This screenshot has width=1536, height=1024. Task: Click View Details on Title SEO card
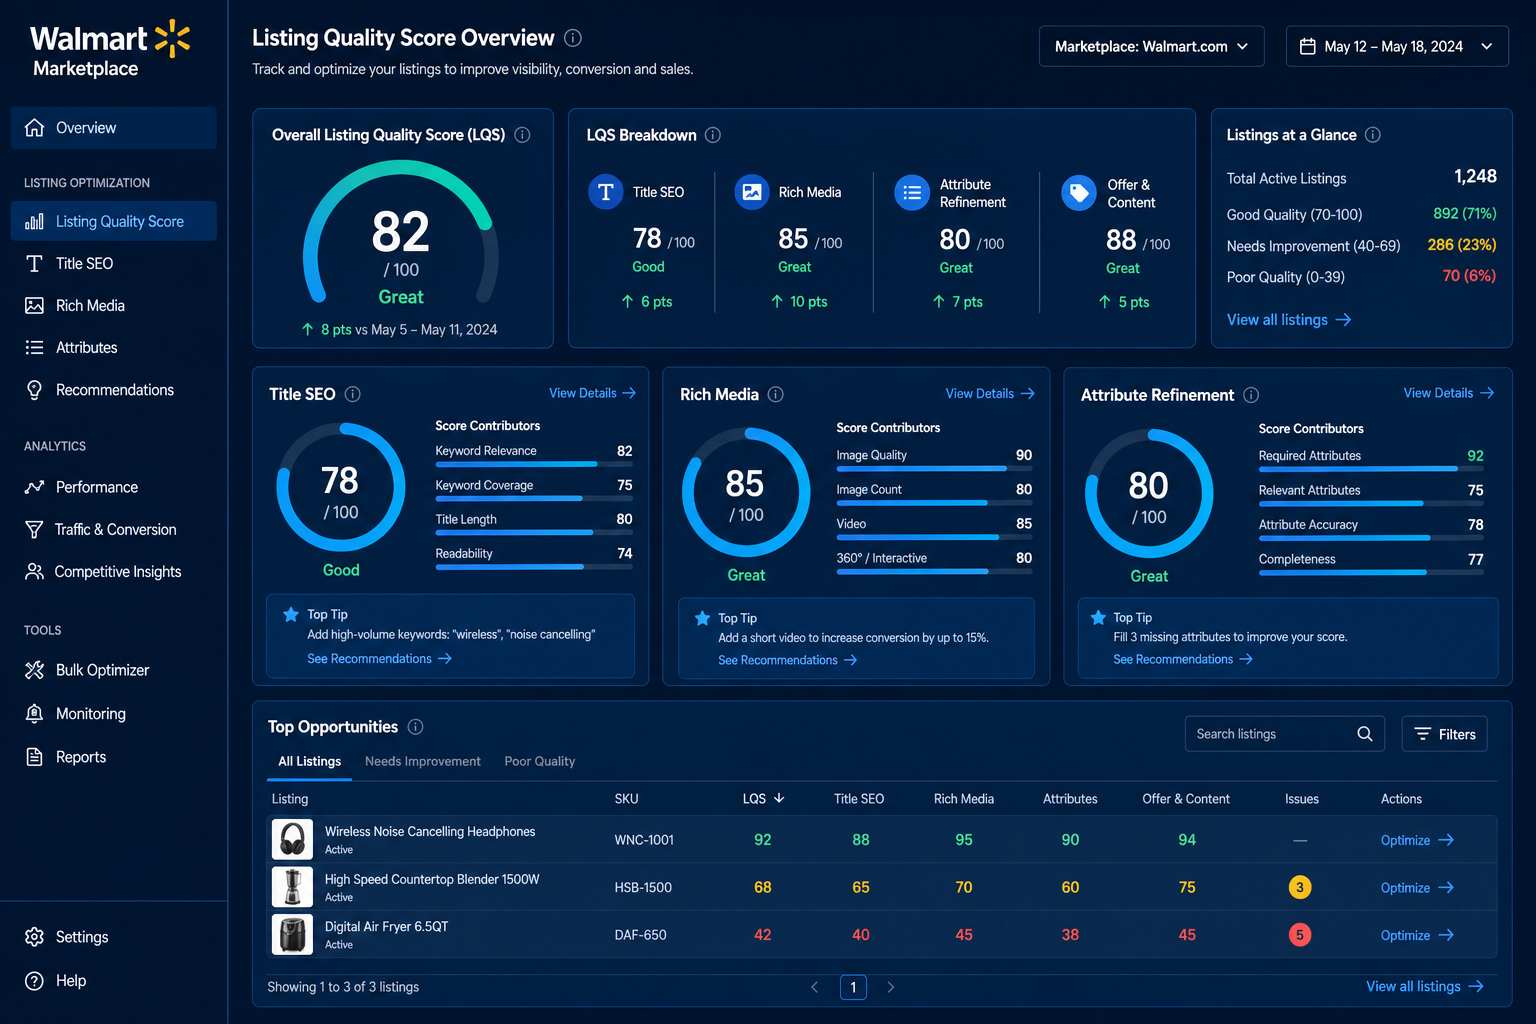tap(592, 393)
